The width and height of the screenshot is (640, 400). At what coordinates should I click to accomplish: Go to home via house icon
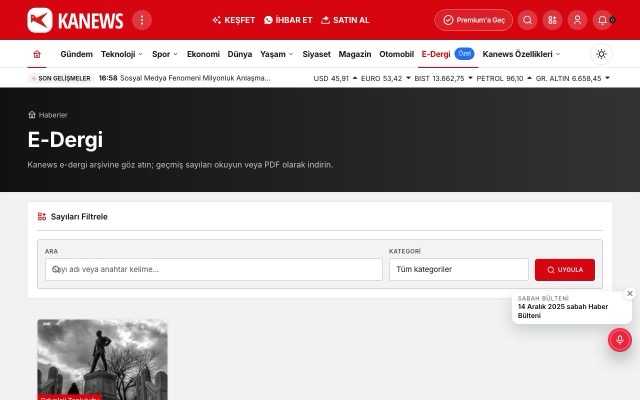coord(37,54)
